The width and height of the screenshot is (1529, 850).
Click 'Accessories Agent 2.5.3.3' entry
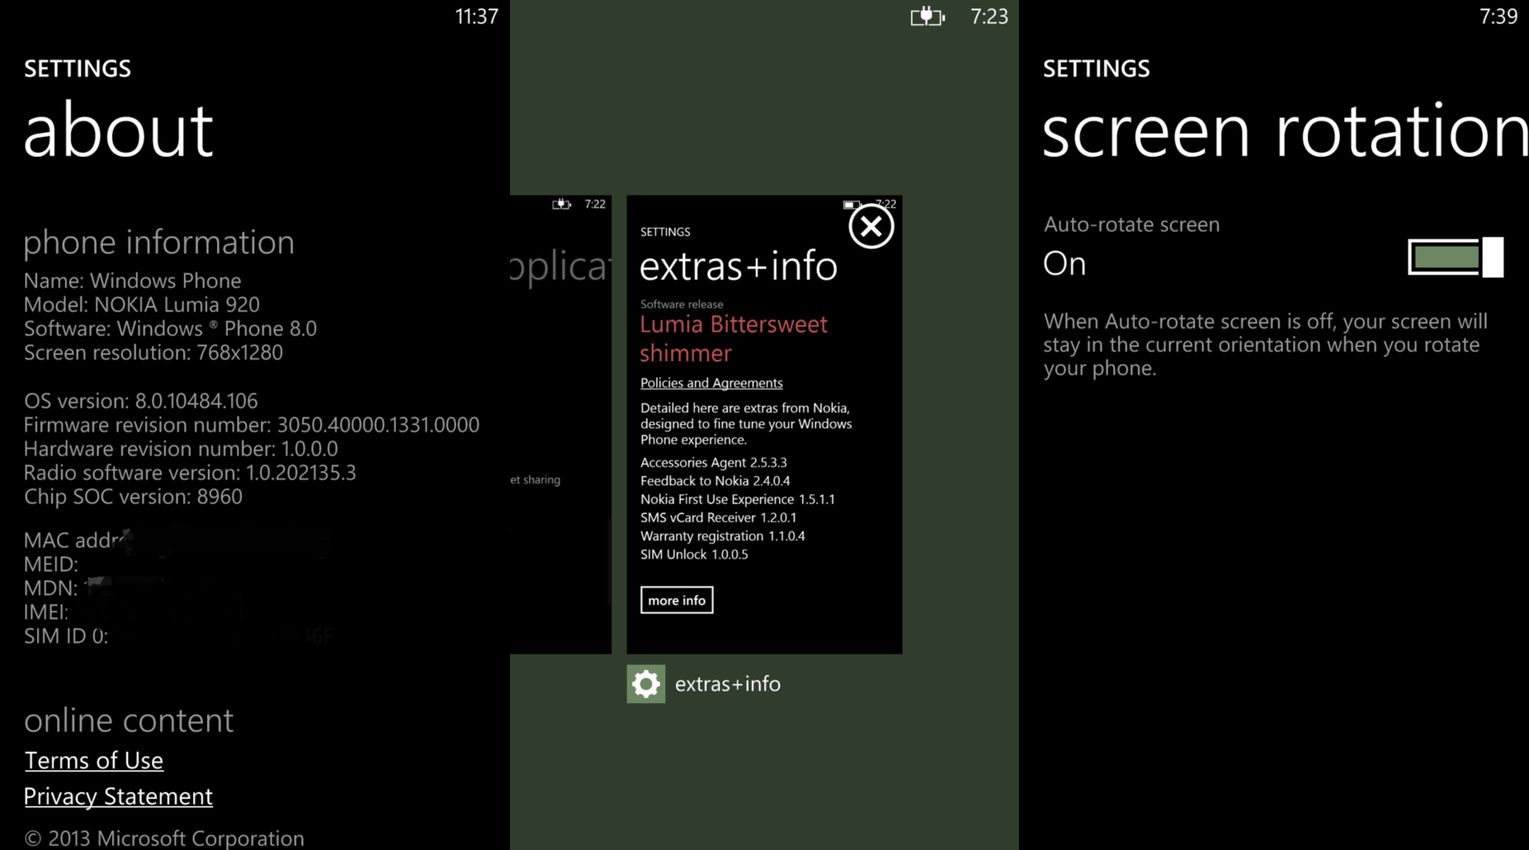click(x=713, y=463)
